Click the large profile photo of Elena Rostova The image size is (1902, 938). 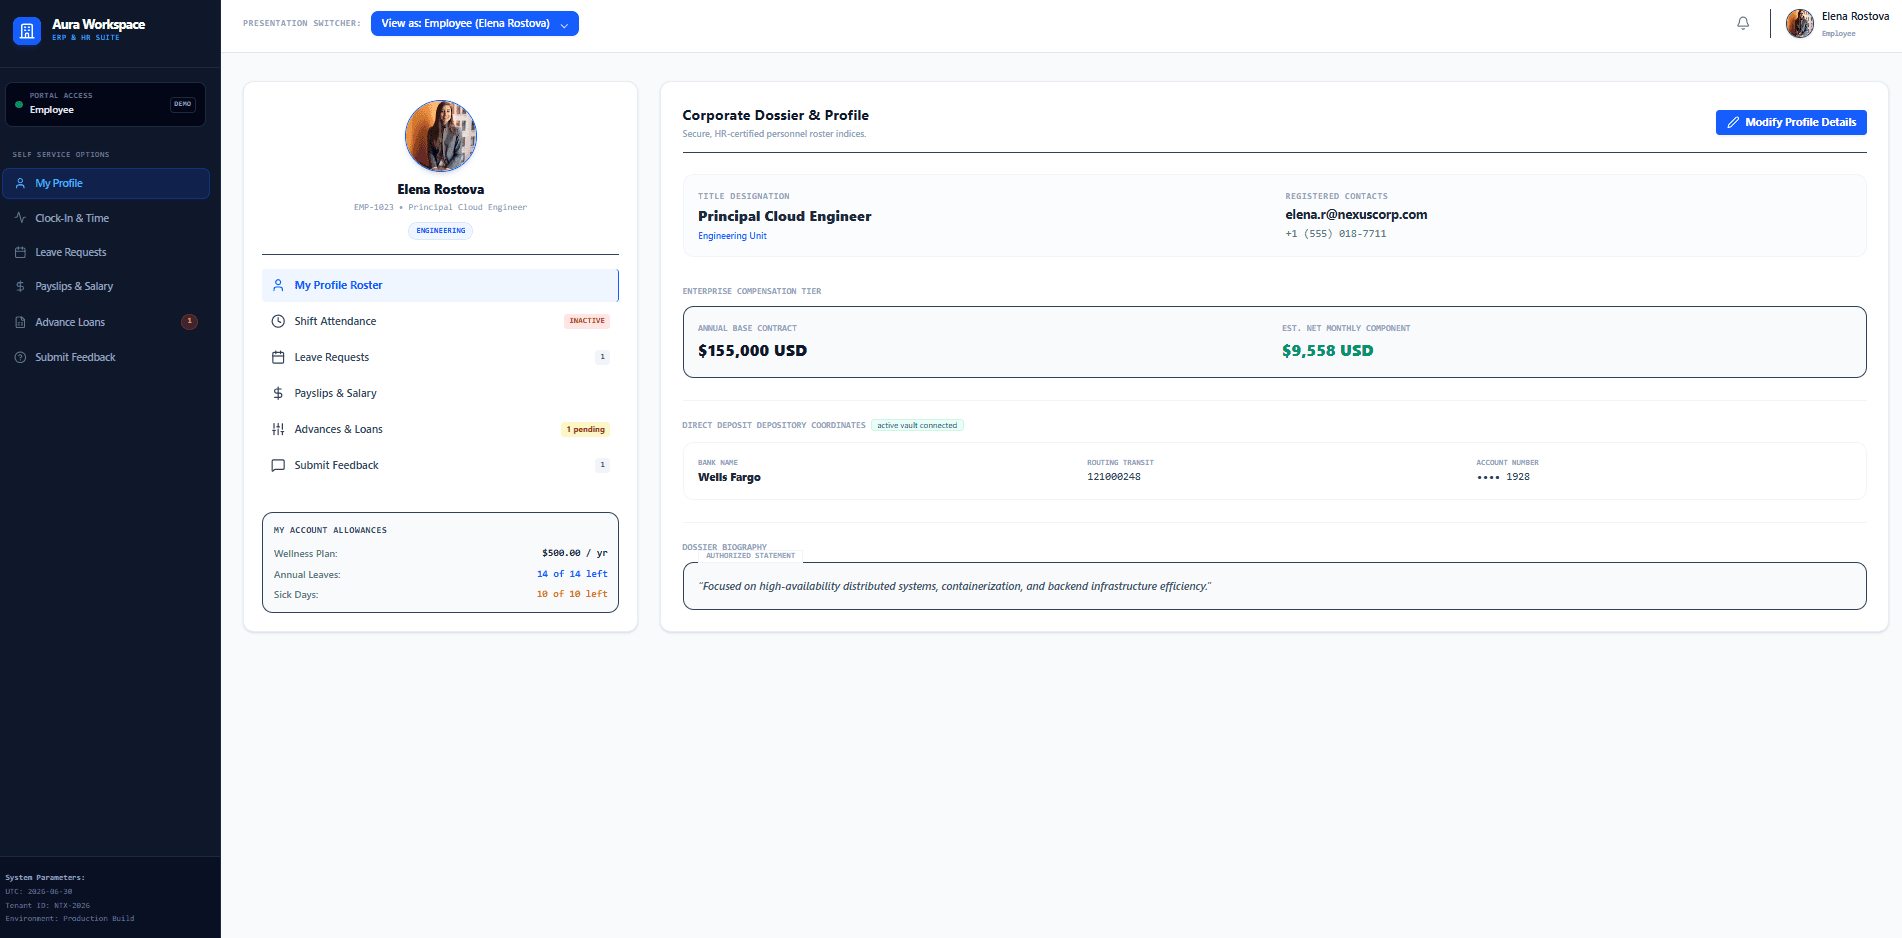[x=441, y=136]
